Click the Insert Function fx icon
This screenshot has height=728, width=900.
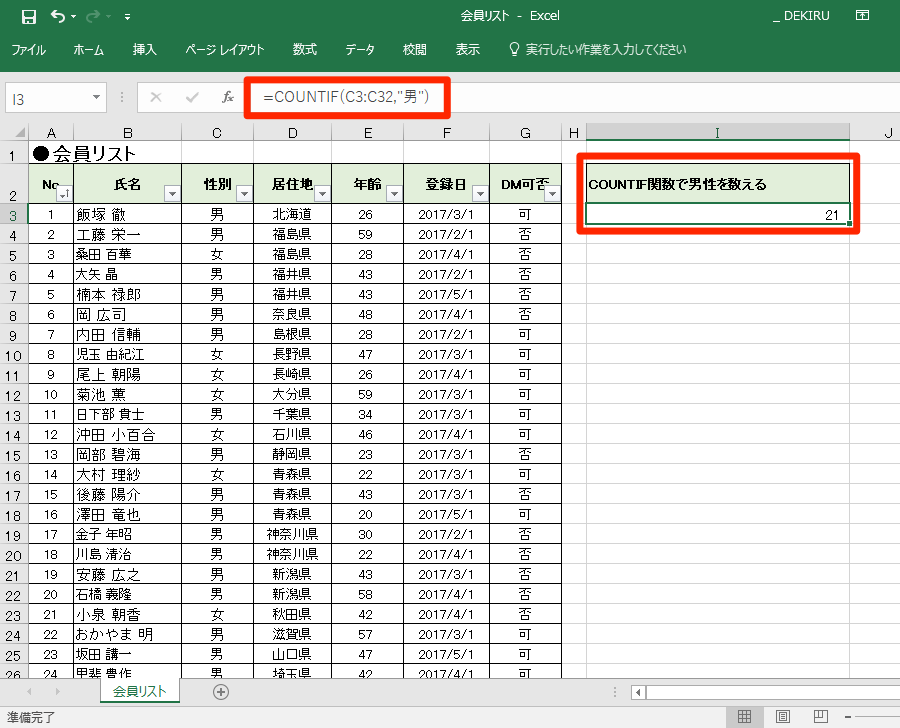coord(228,98)
